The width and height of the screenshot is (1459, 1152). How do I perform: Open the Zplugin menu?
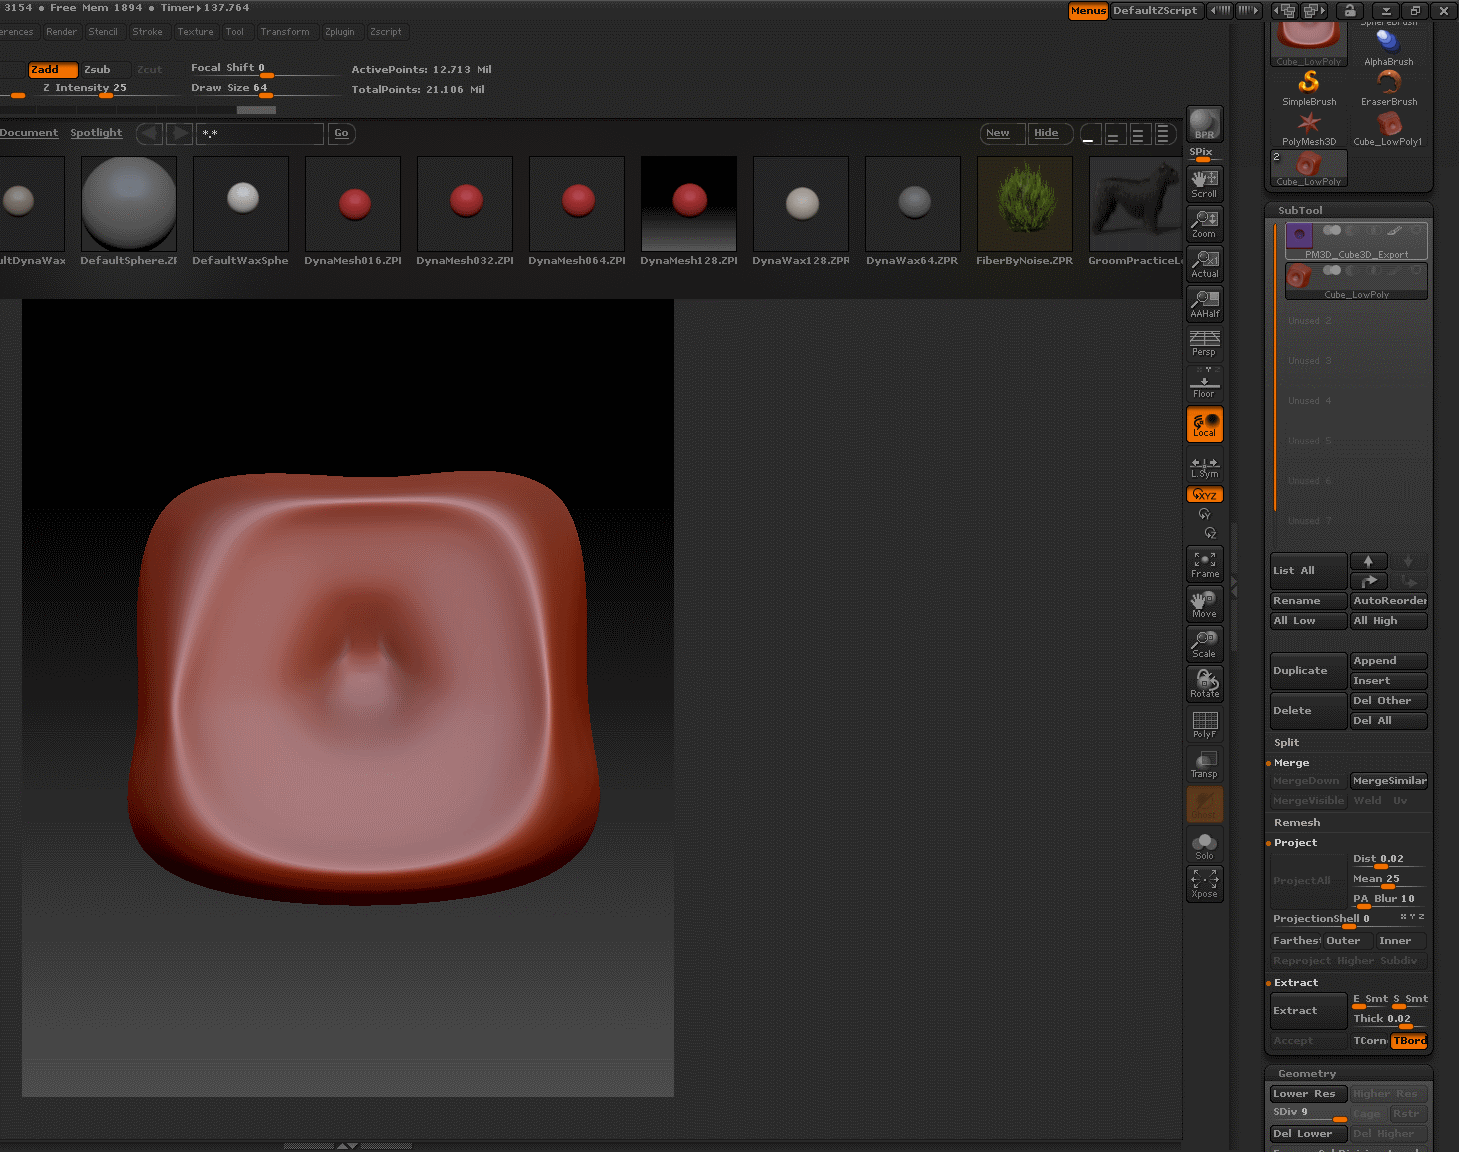click(340, 32)
